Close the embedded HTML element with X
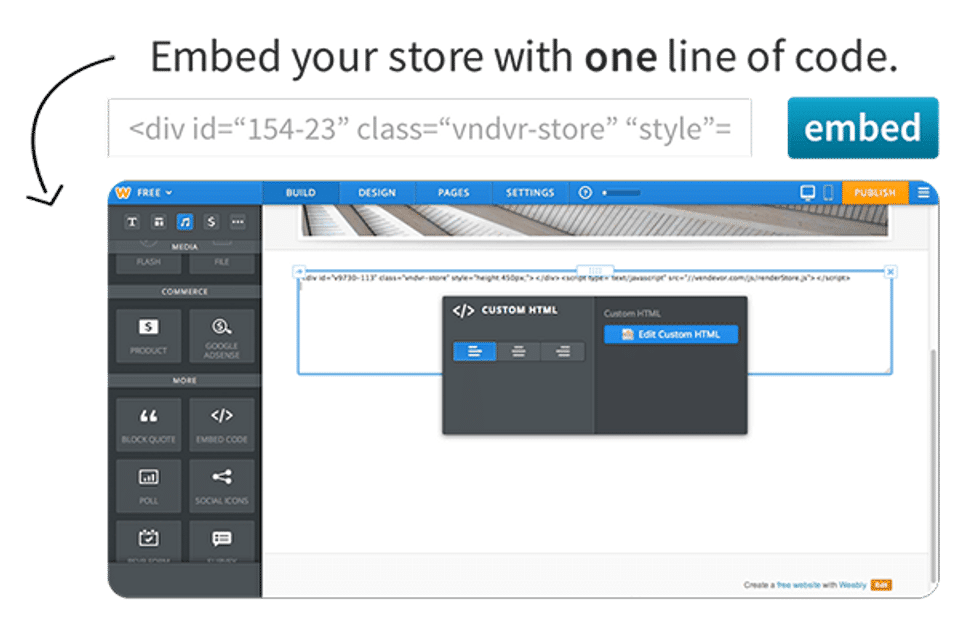 coord(891,271)
